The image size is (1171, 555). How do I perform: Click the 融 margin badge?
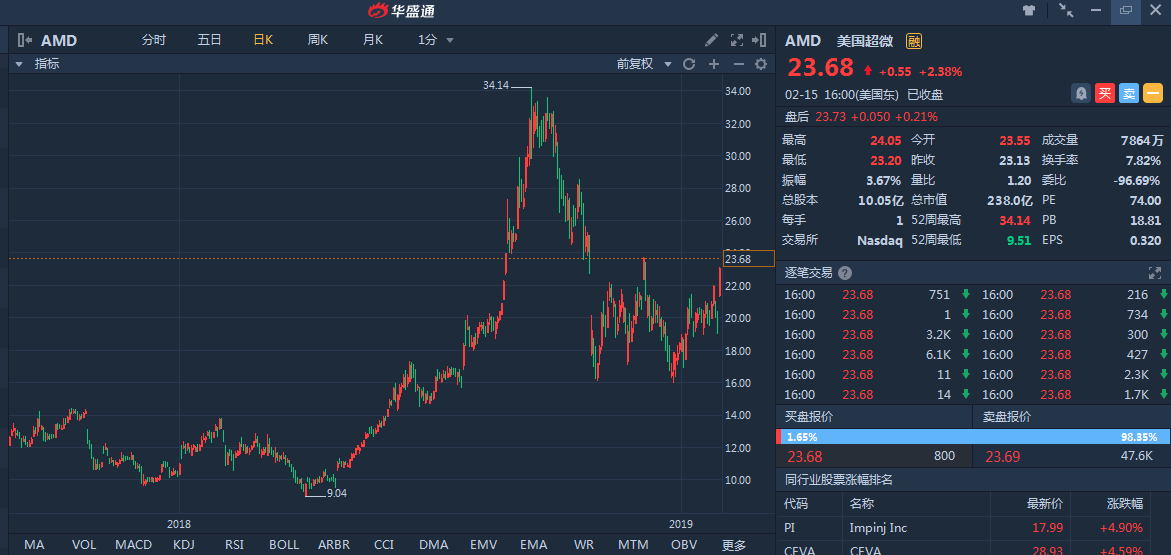[913, 41]
